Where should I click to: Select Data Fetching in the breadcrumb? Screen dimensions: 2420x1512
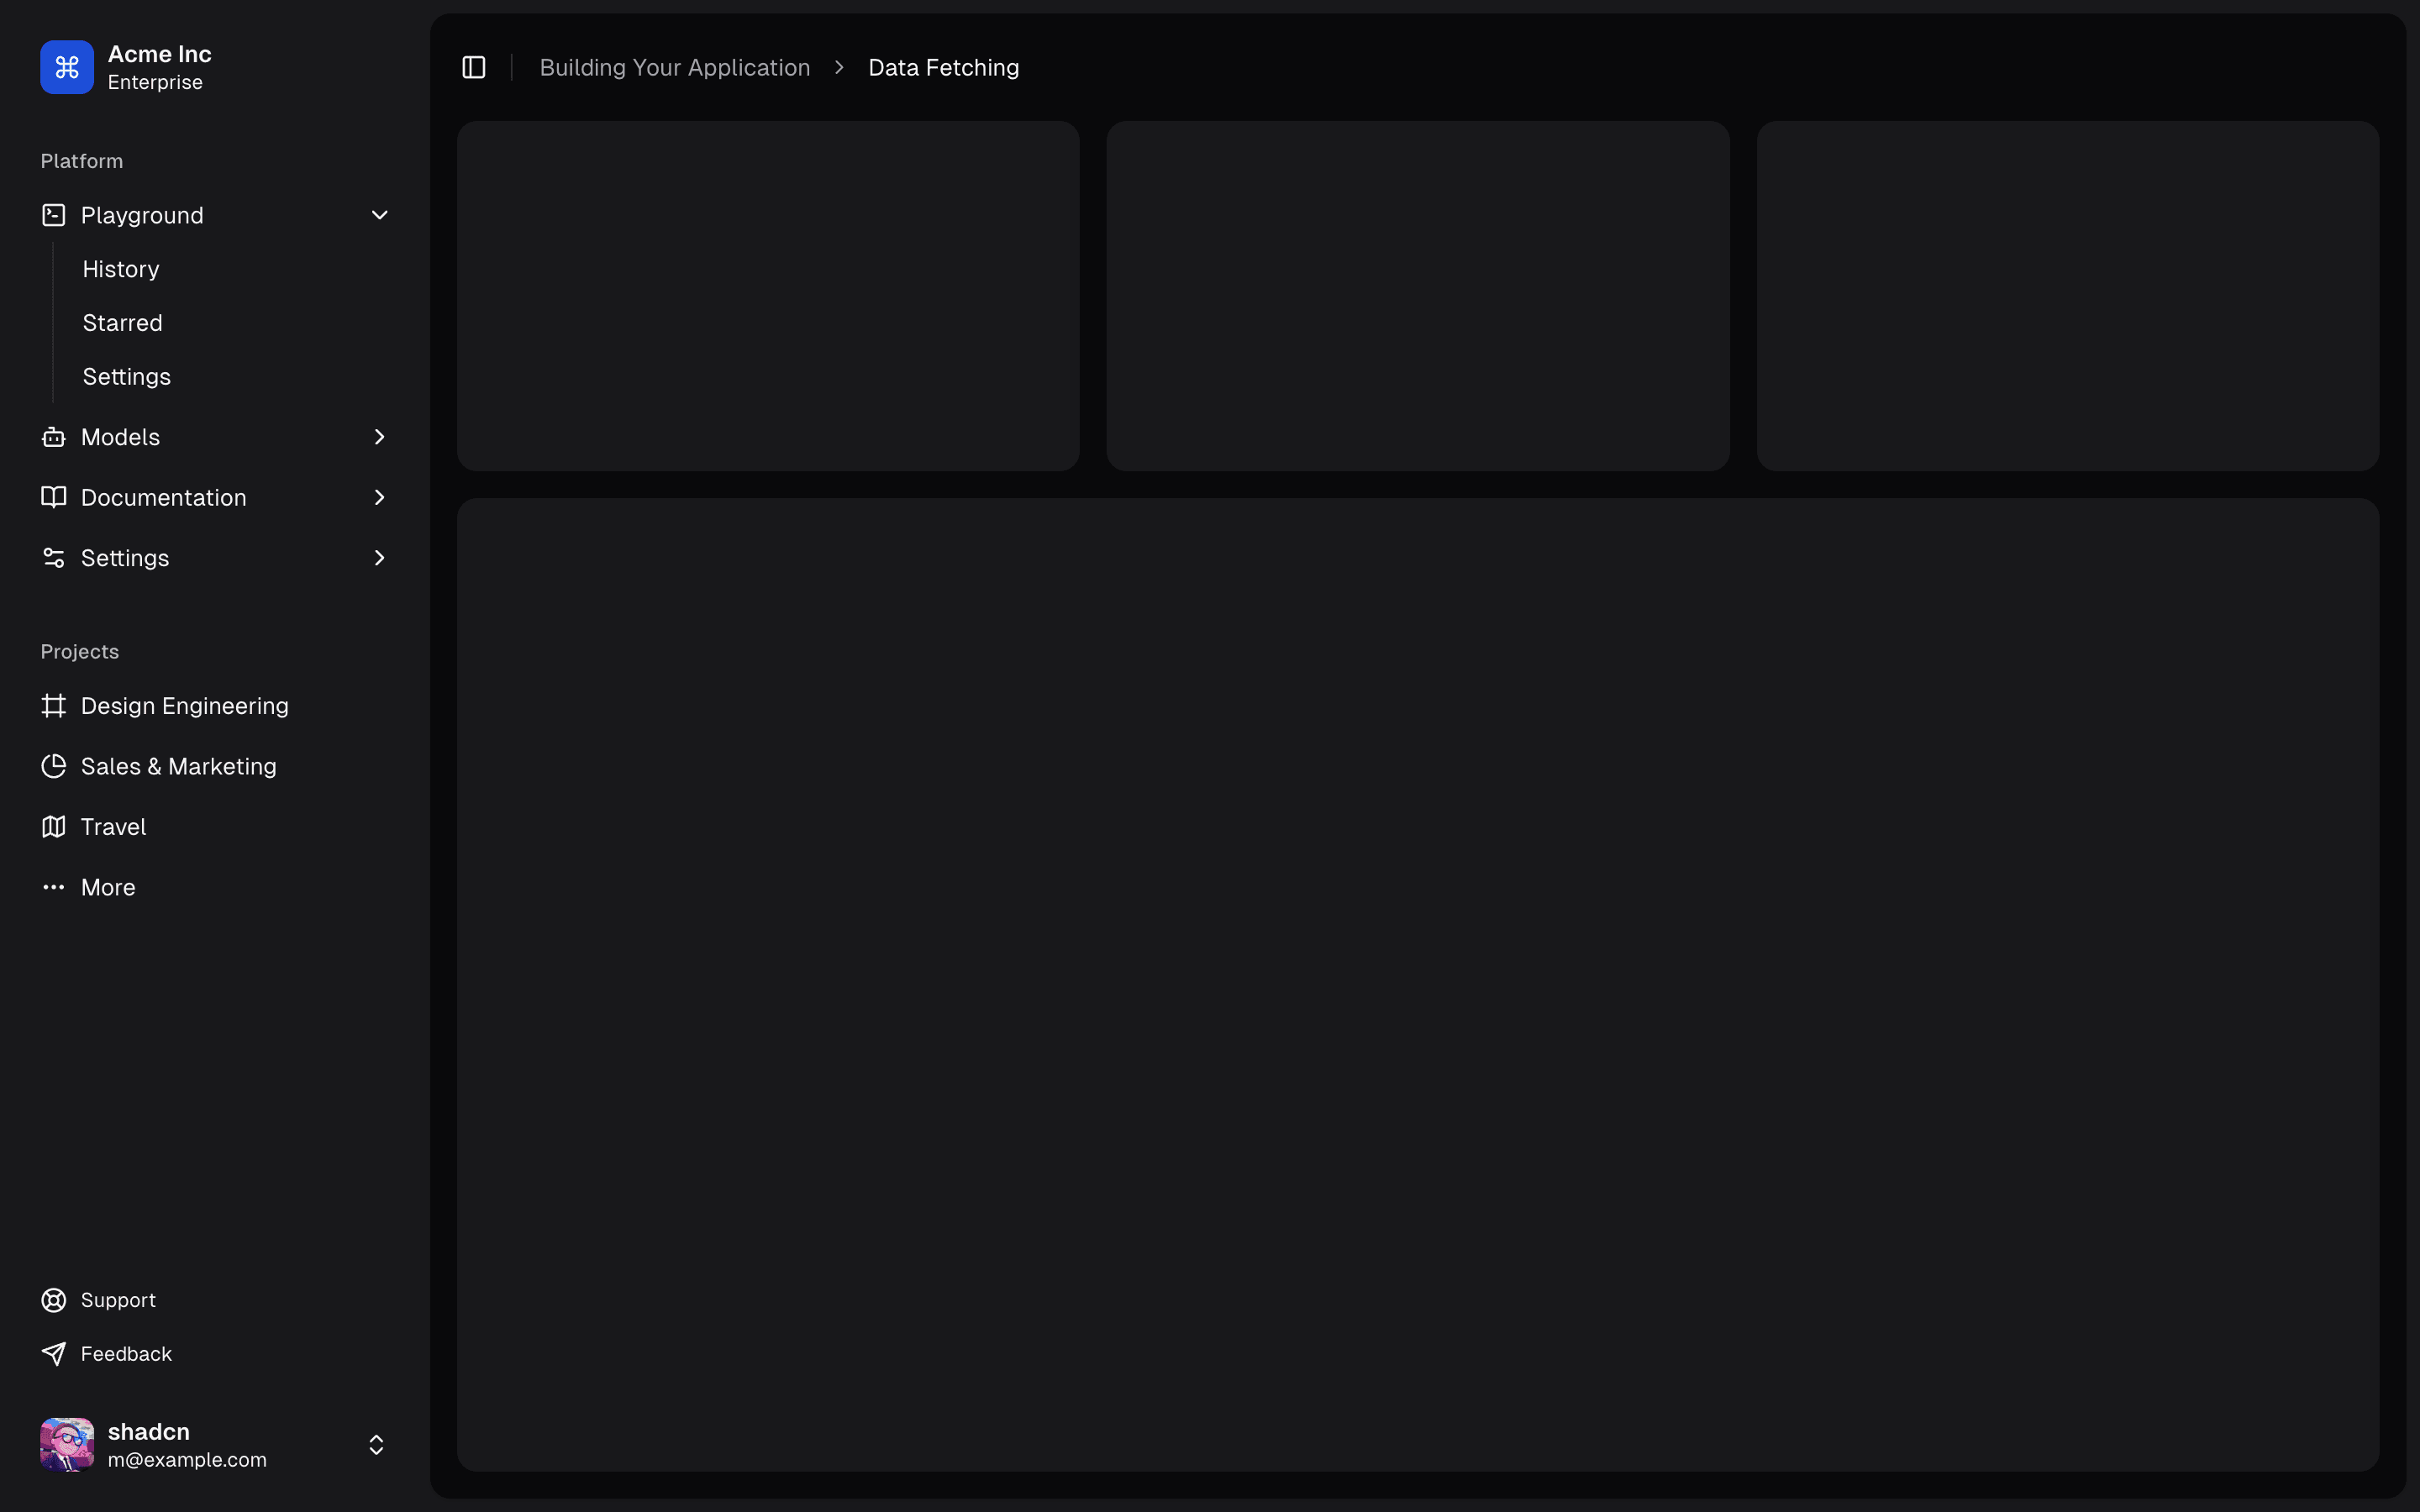click(x=943, y=67)
